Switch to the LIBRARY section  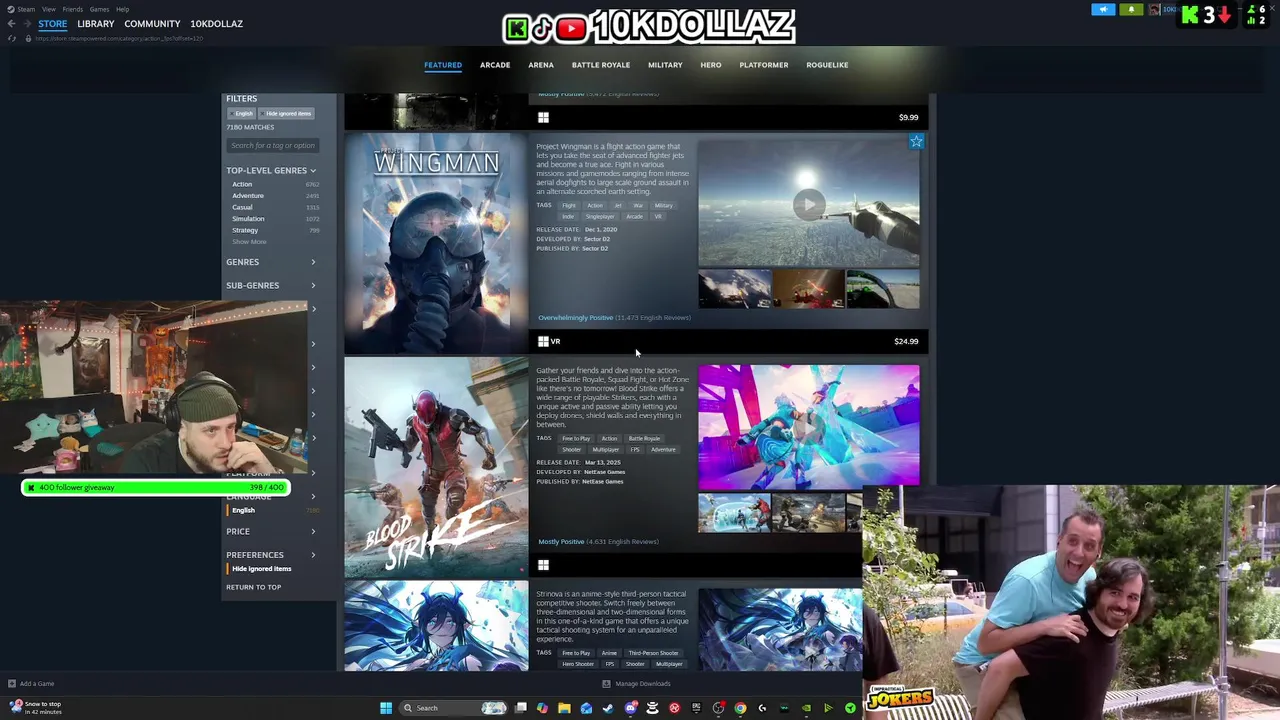click(96, 24)
